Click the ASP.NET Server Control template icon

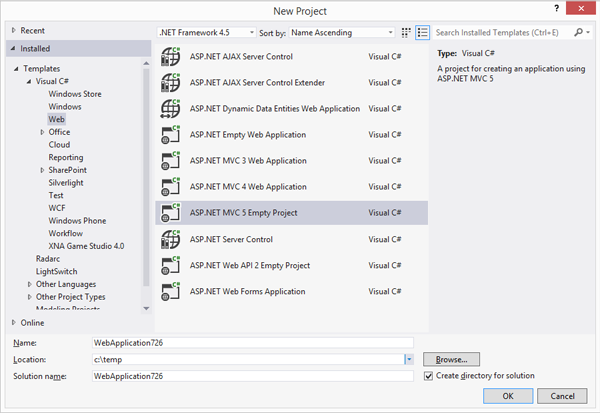pyautogui.click(x=170, y=239)
